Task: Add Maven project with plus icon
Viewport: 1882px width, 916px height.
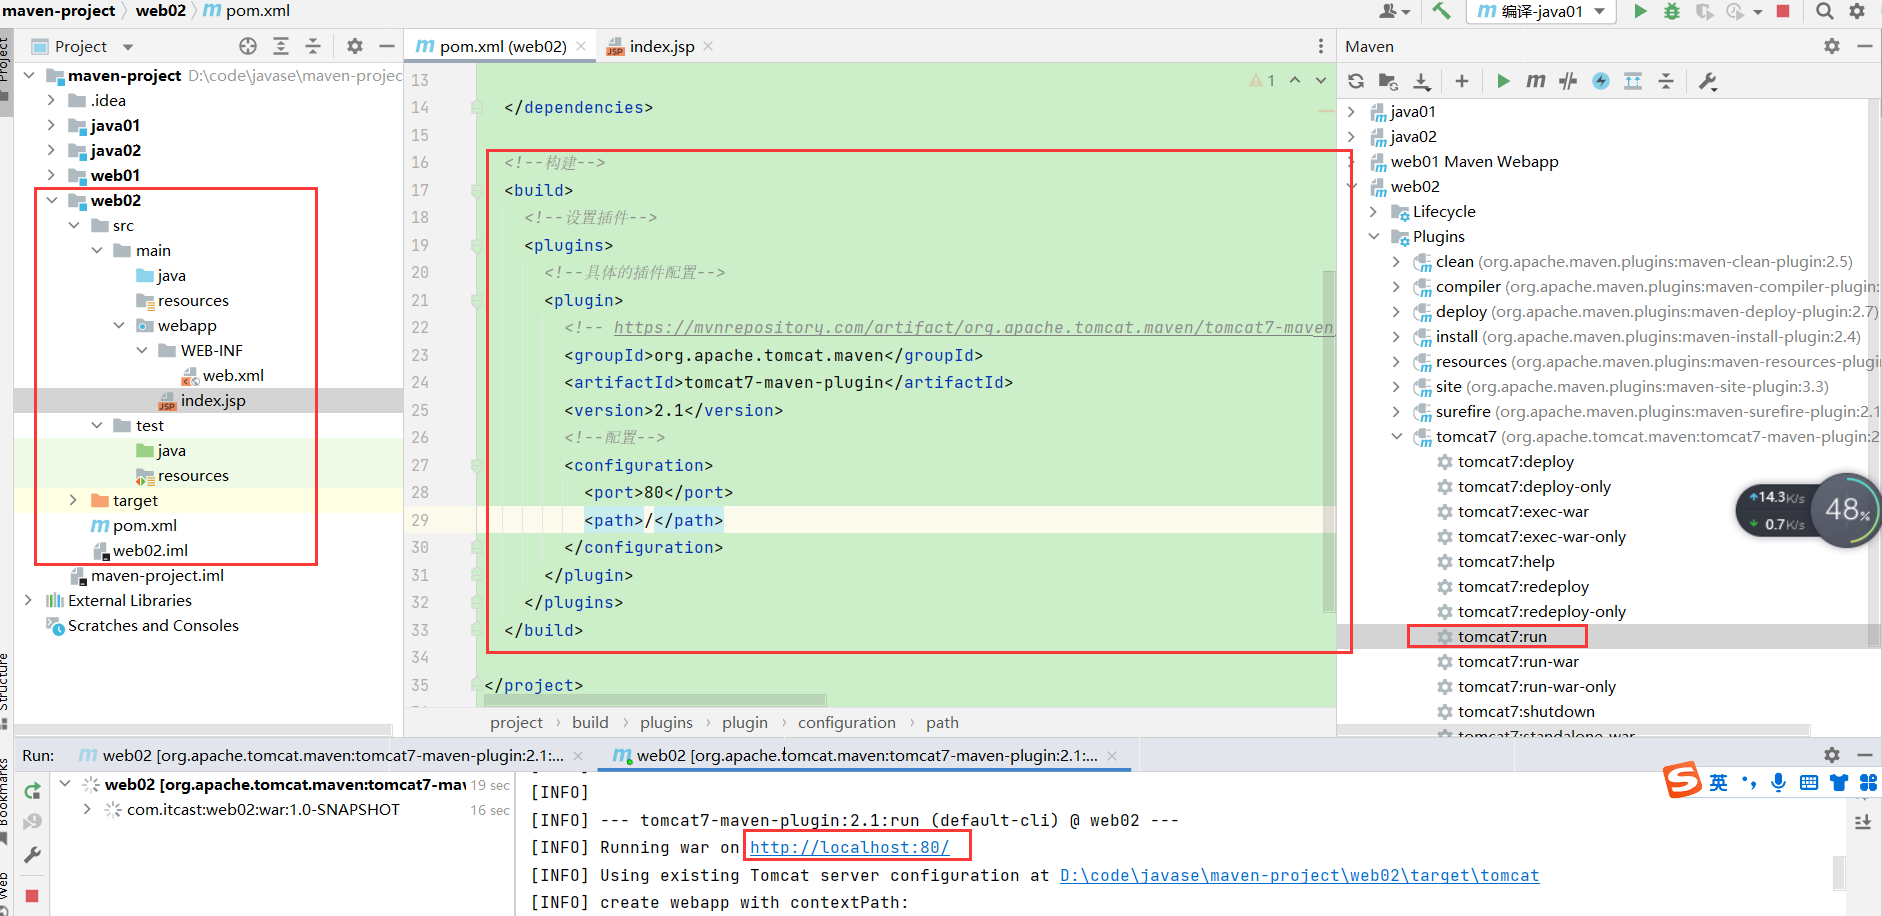Action: click(x=1462, y=81)
